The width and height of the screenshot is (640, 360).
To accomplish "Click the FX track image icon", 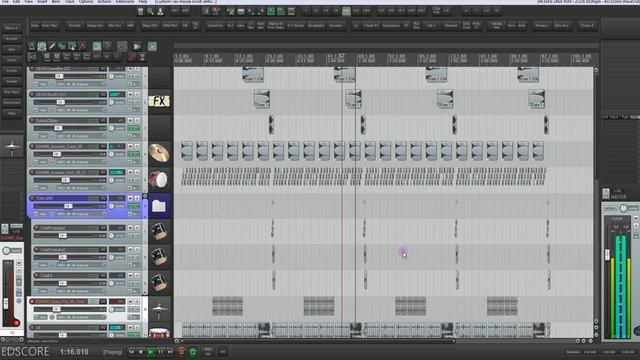I will [159, 101].
